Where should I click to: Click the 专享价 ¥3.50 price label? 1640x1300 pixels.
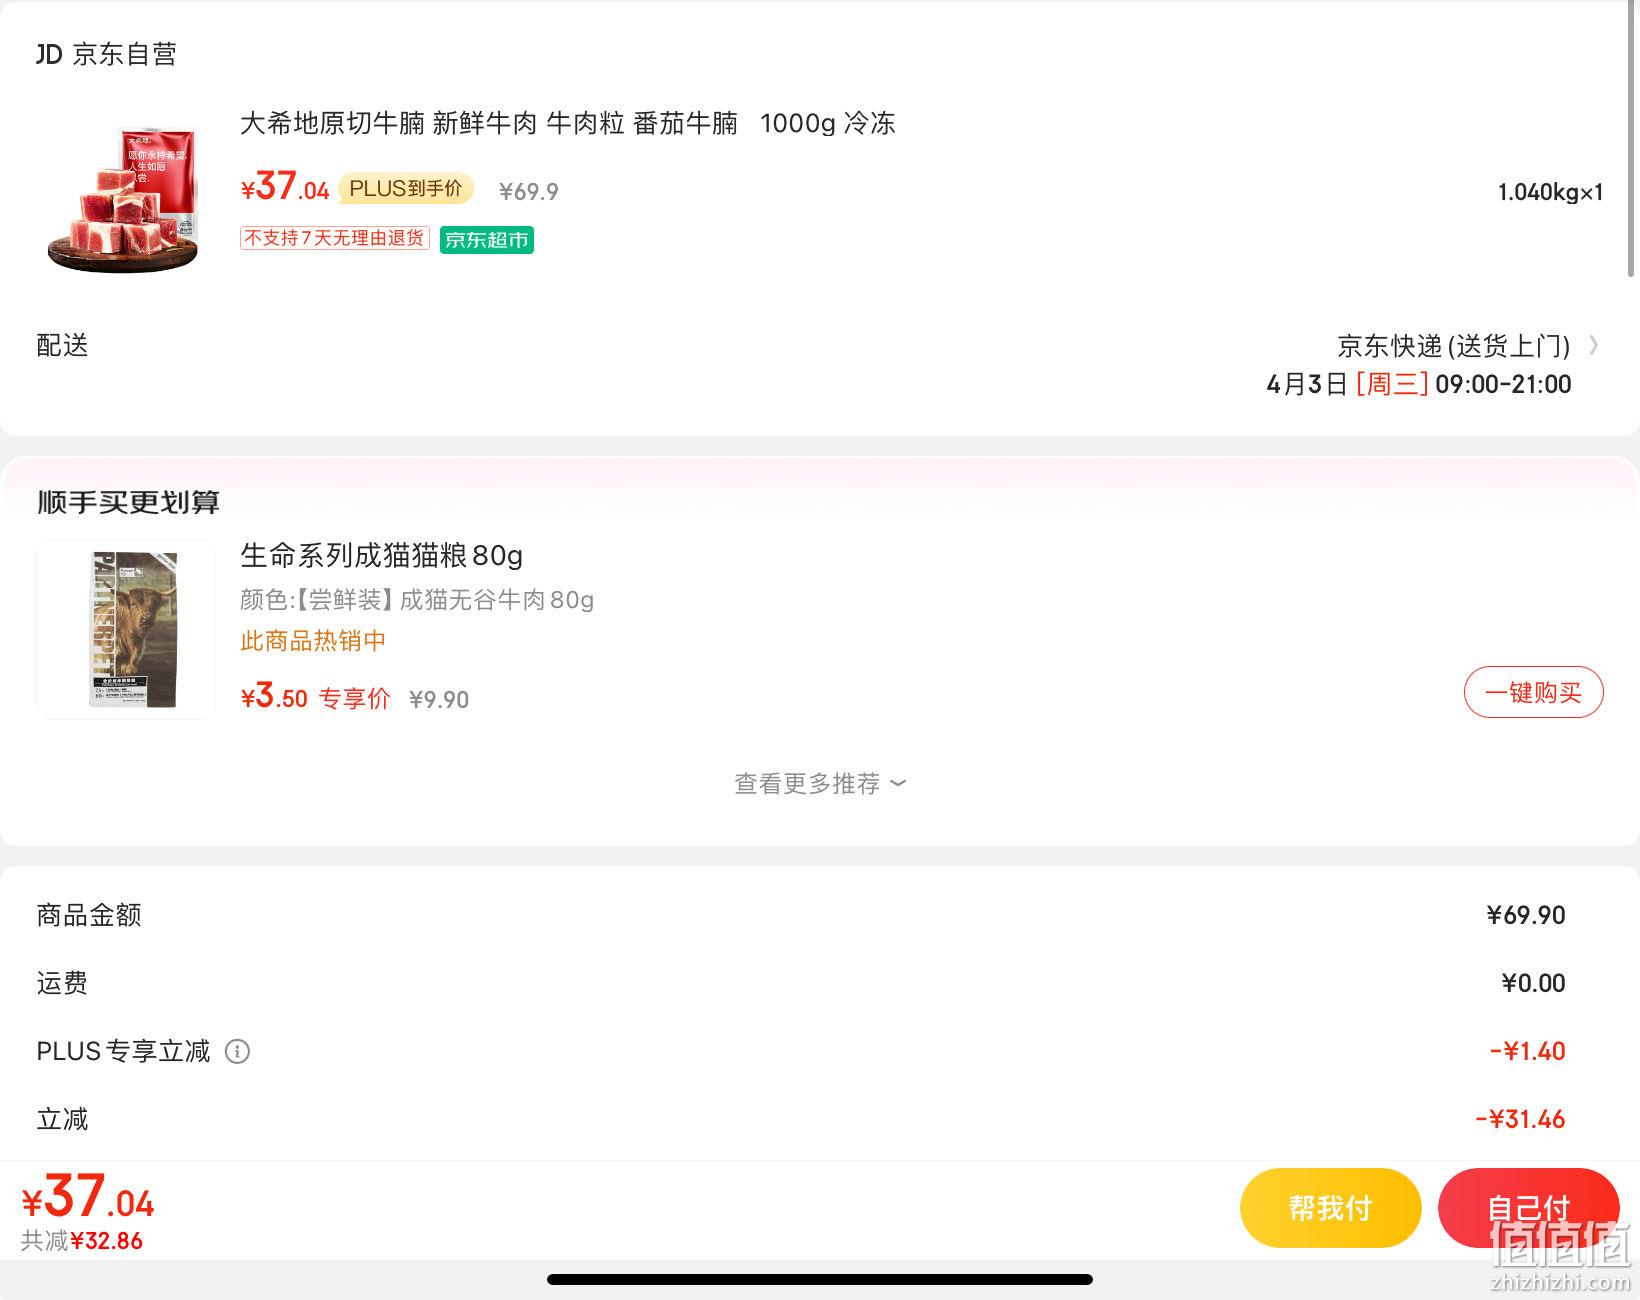(x=315, y=697)
